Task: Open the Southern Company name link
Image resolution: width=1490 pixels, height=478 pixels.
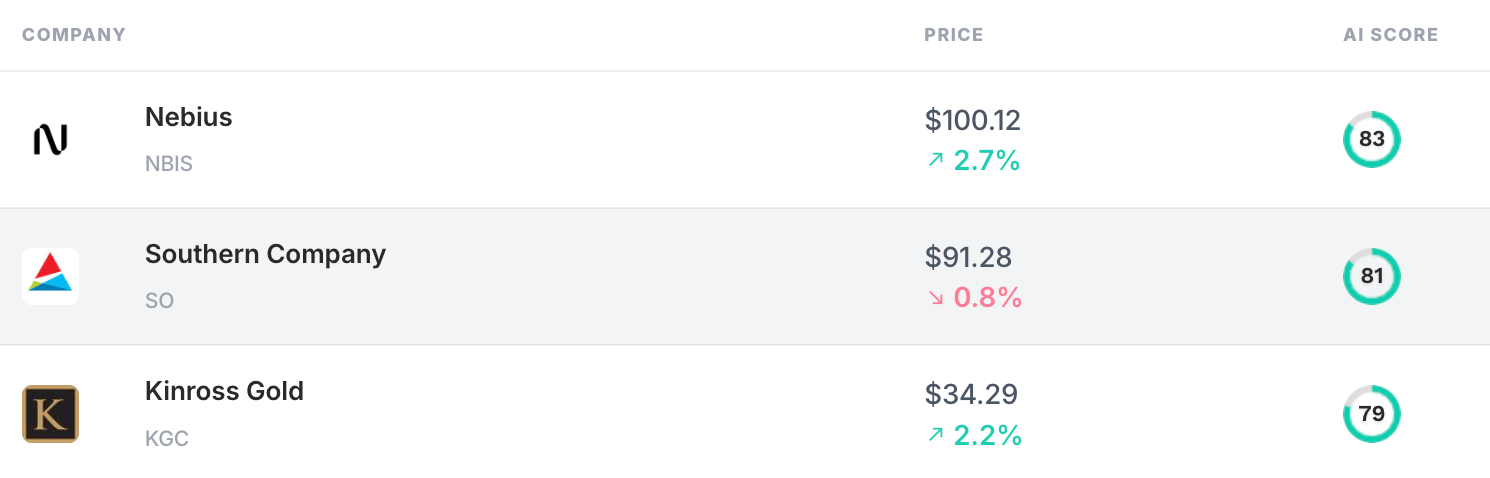Action: 265,254
